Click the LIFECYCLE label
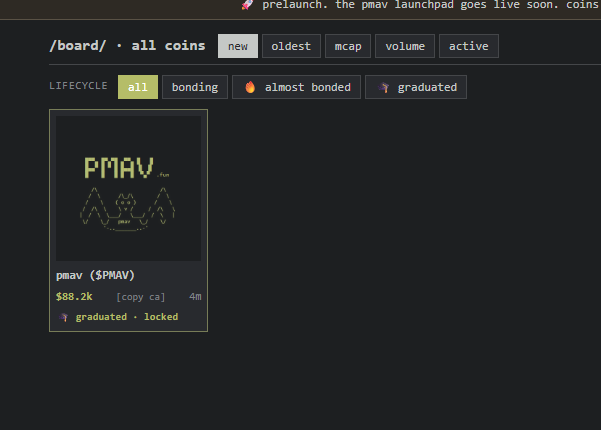The width and height of the screenshot is (601, 430). (x=78, y=86)
